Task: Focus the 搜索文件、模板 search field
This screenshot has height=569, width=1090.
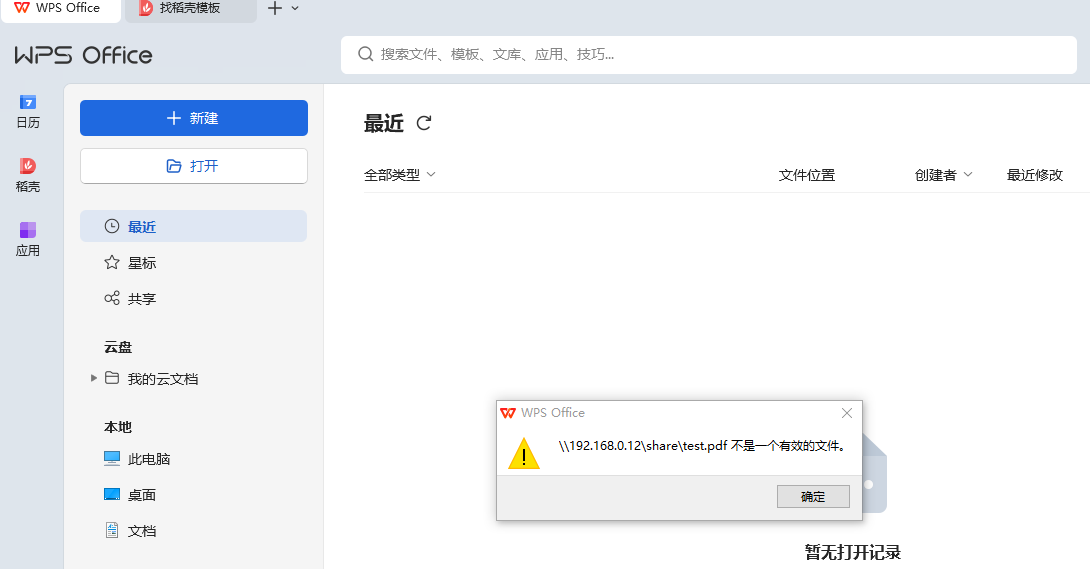Action: coord(708,55)
